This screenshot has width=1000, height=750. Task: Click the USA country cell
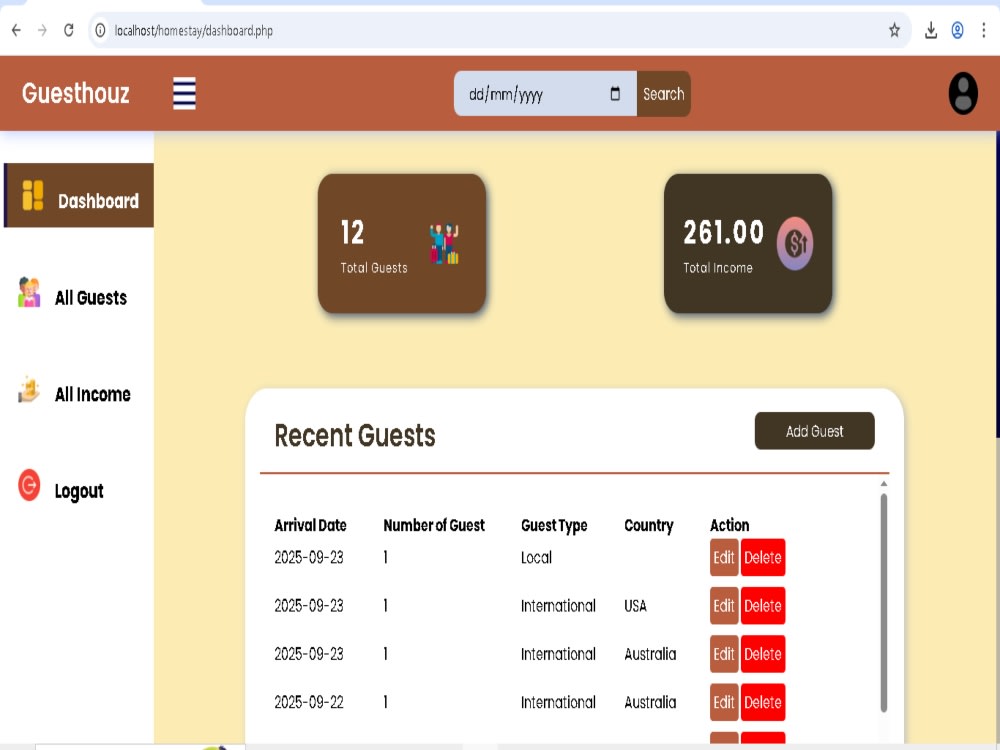click(635, 606)
